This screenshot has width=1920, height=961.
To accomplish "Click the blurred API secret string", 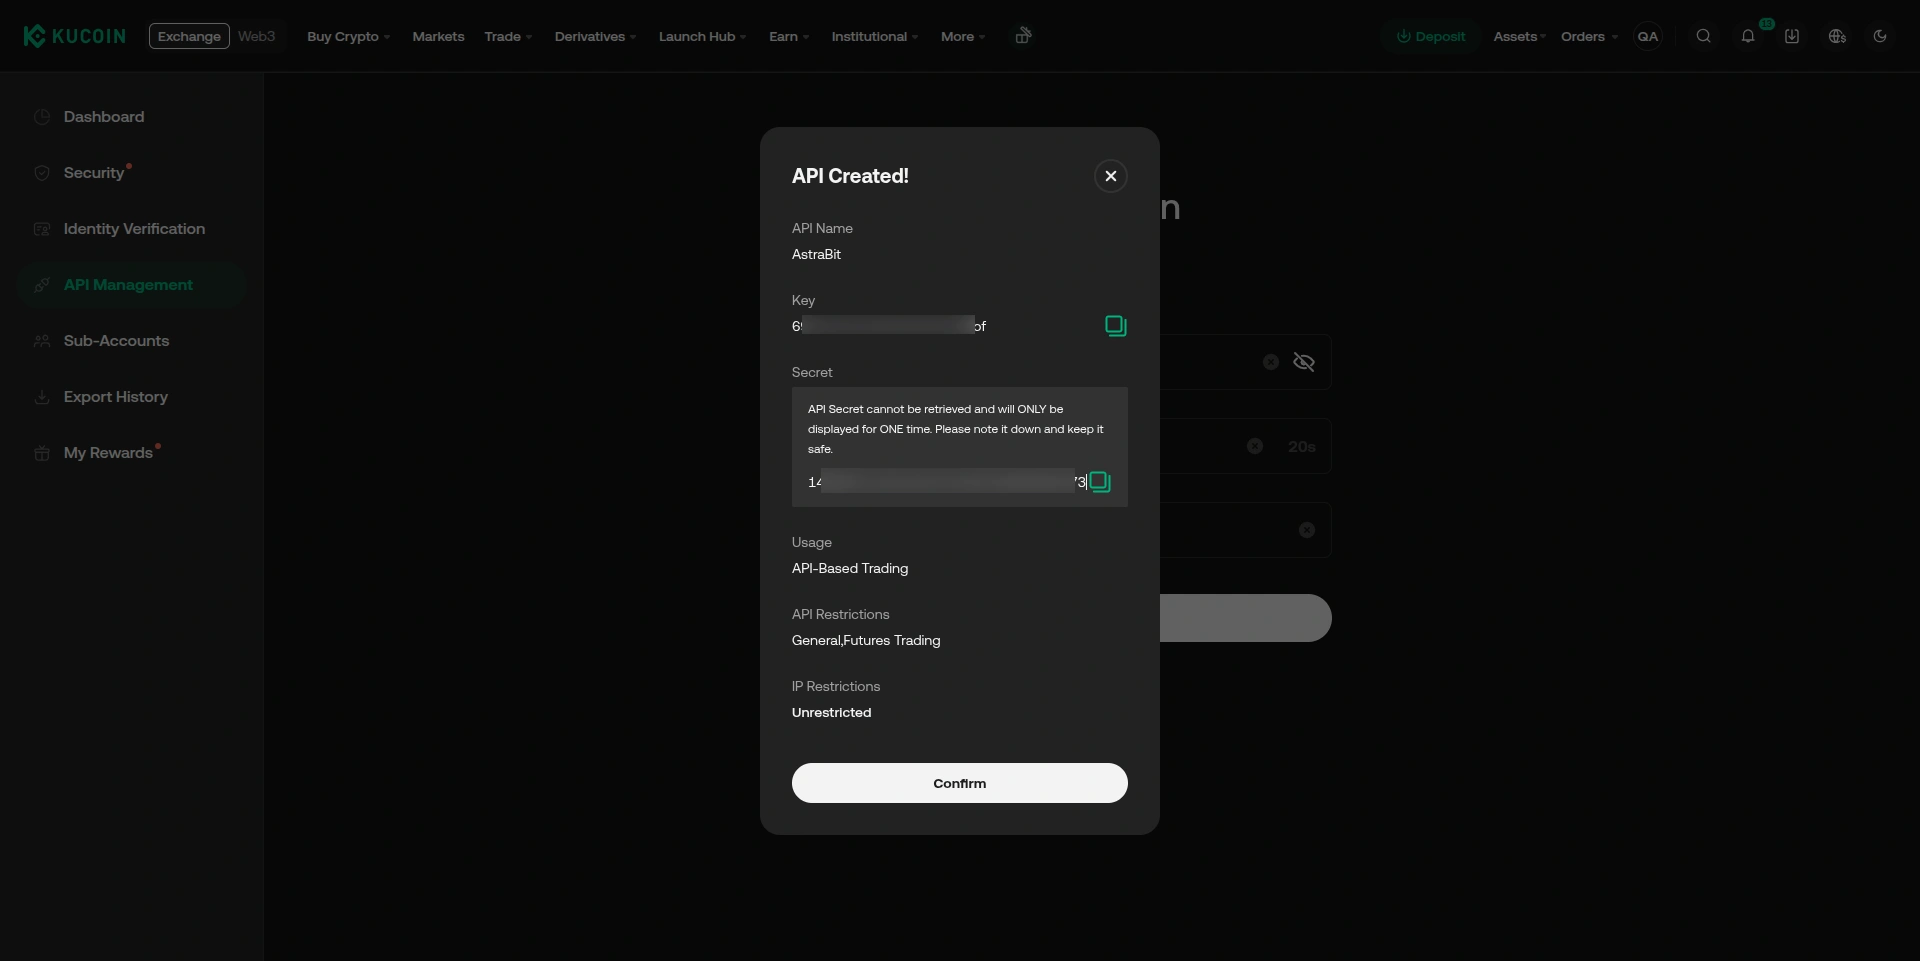I will coord(947,482).
